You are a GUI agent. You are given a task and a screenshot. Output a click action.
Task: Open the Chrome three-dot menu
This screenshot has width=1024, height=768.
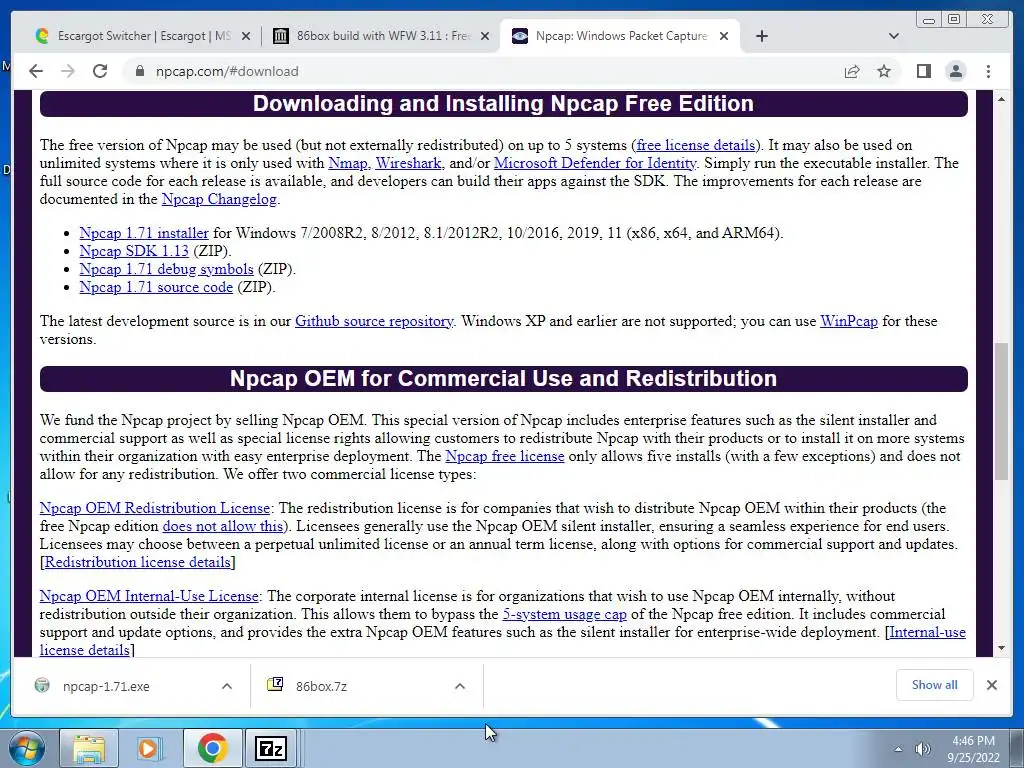[x=988, y=71]
